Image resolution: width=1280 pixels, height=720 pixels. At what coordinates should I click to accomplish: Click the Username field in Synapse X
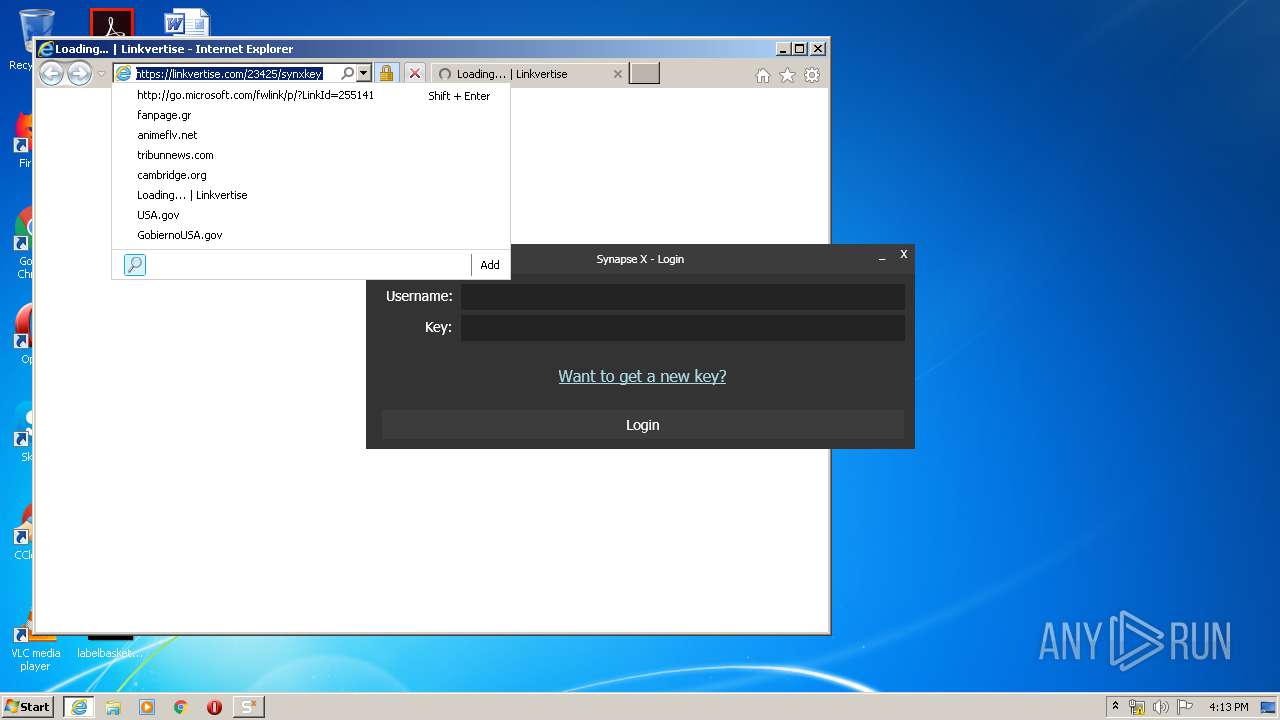(683, 296)
